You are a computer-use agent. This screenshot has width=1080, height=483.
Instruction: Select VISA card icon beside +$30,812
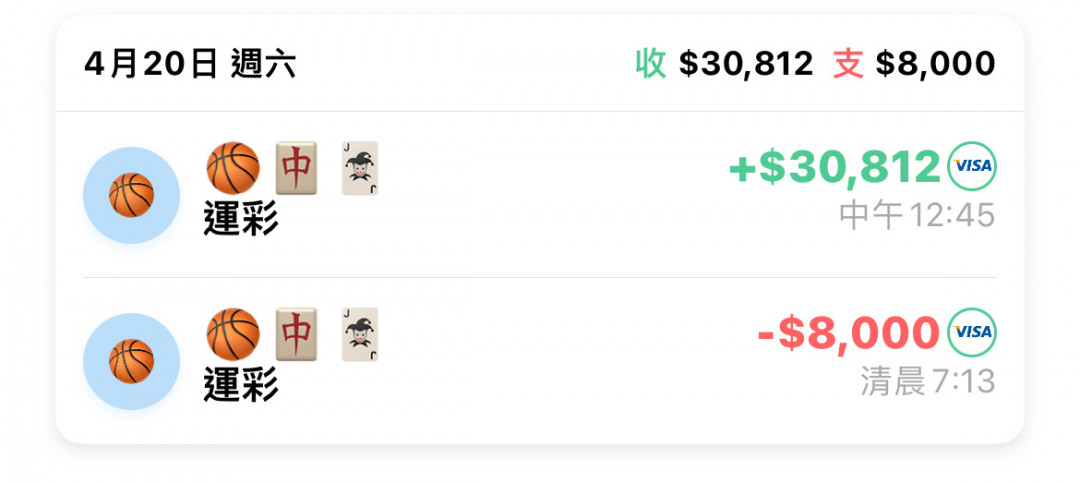[x=972, y=166]
